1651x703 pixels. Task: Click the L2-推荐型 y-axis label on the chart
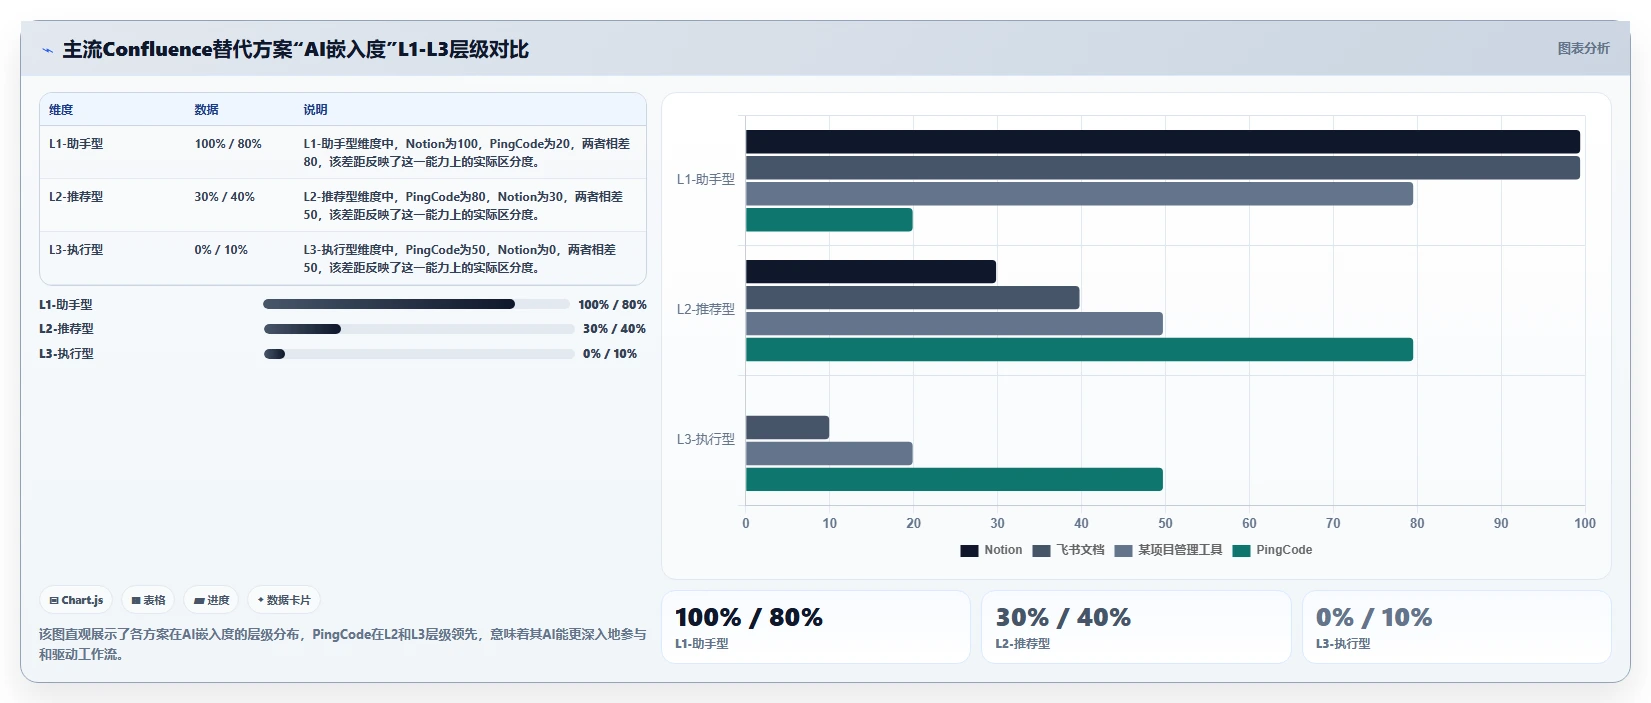pos(705,310)
